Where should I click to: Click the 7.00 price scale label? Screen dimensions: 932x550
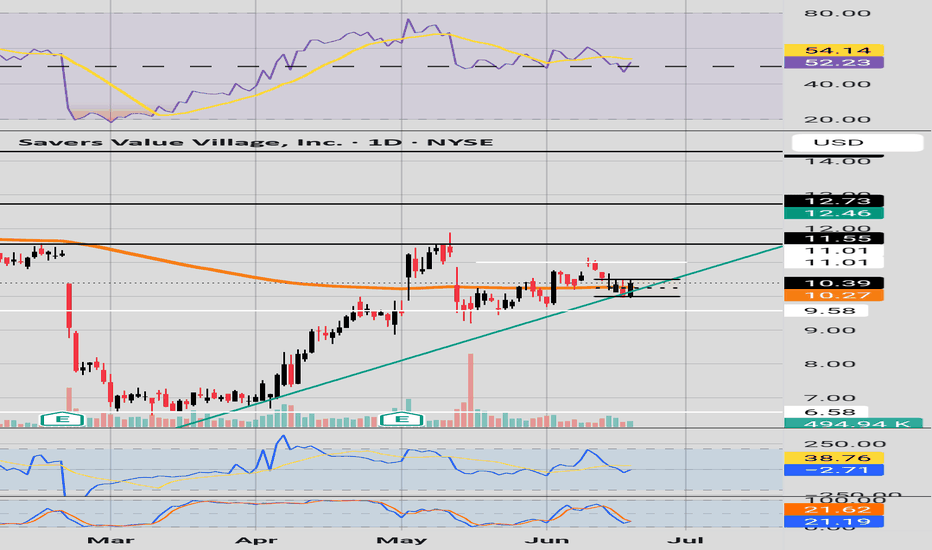[x=830, y=398]
